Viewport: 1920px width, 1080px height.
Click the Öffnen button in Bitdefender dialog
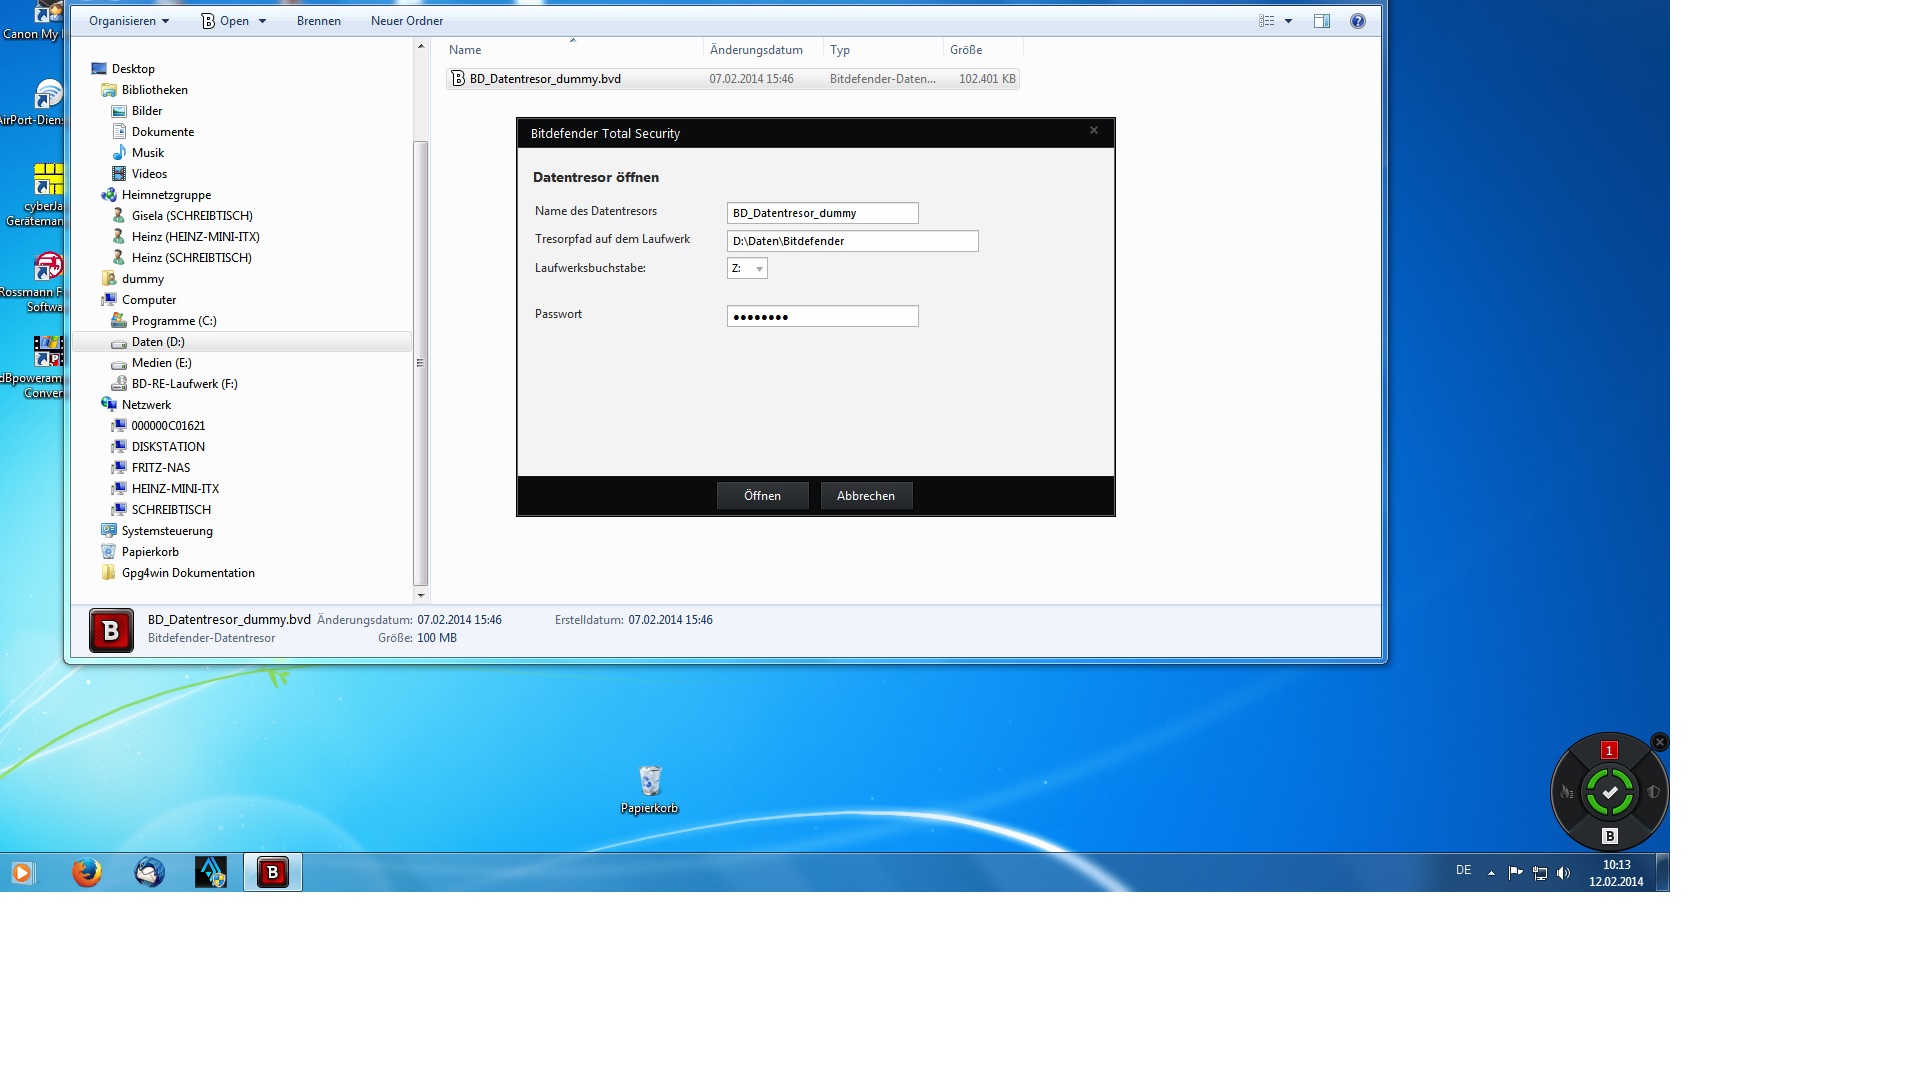[762, 496]
